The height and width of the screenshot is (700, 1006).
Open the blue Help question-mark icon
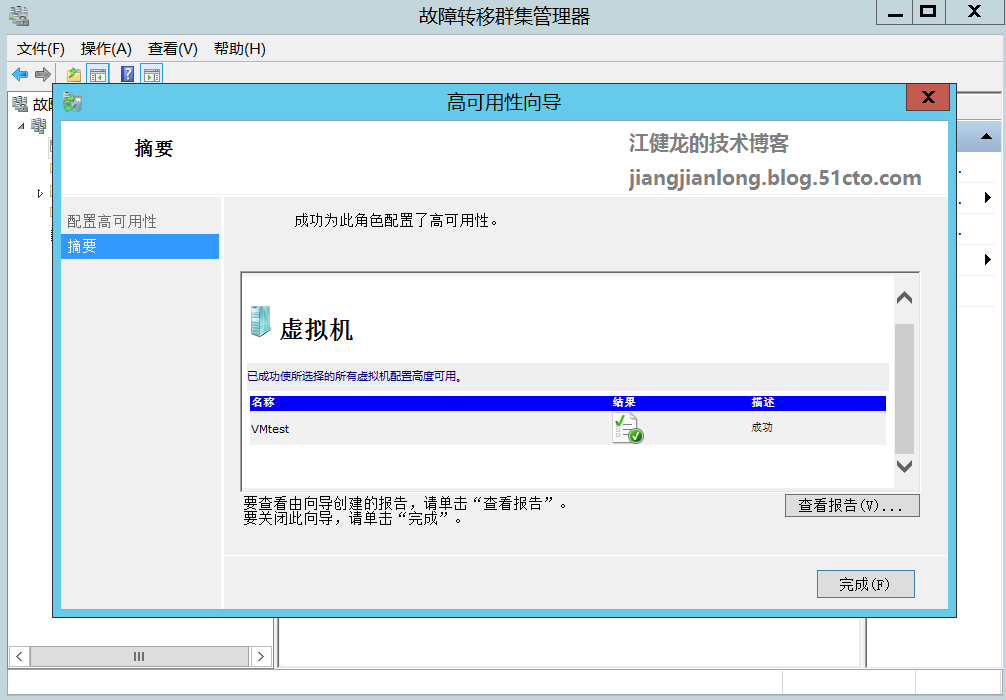click(128, 74)
